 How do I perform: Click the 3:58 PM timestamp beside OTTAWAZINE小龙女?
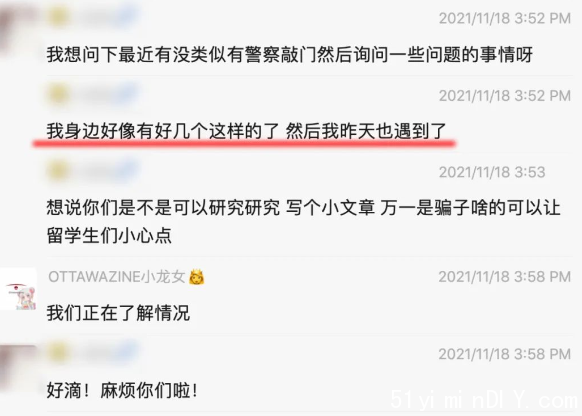click(505, 277)
